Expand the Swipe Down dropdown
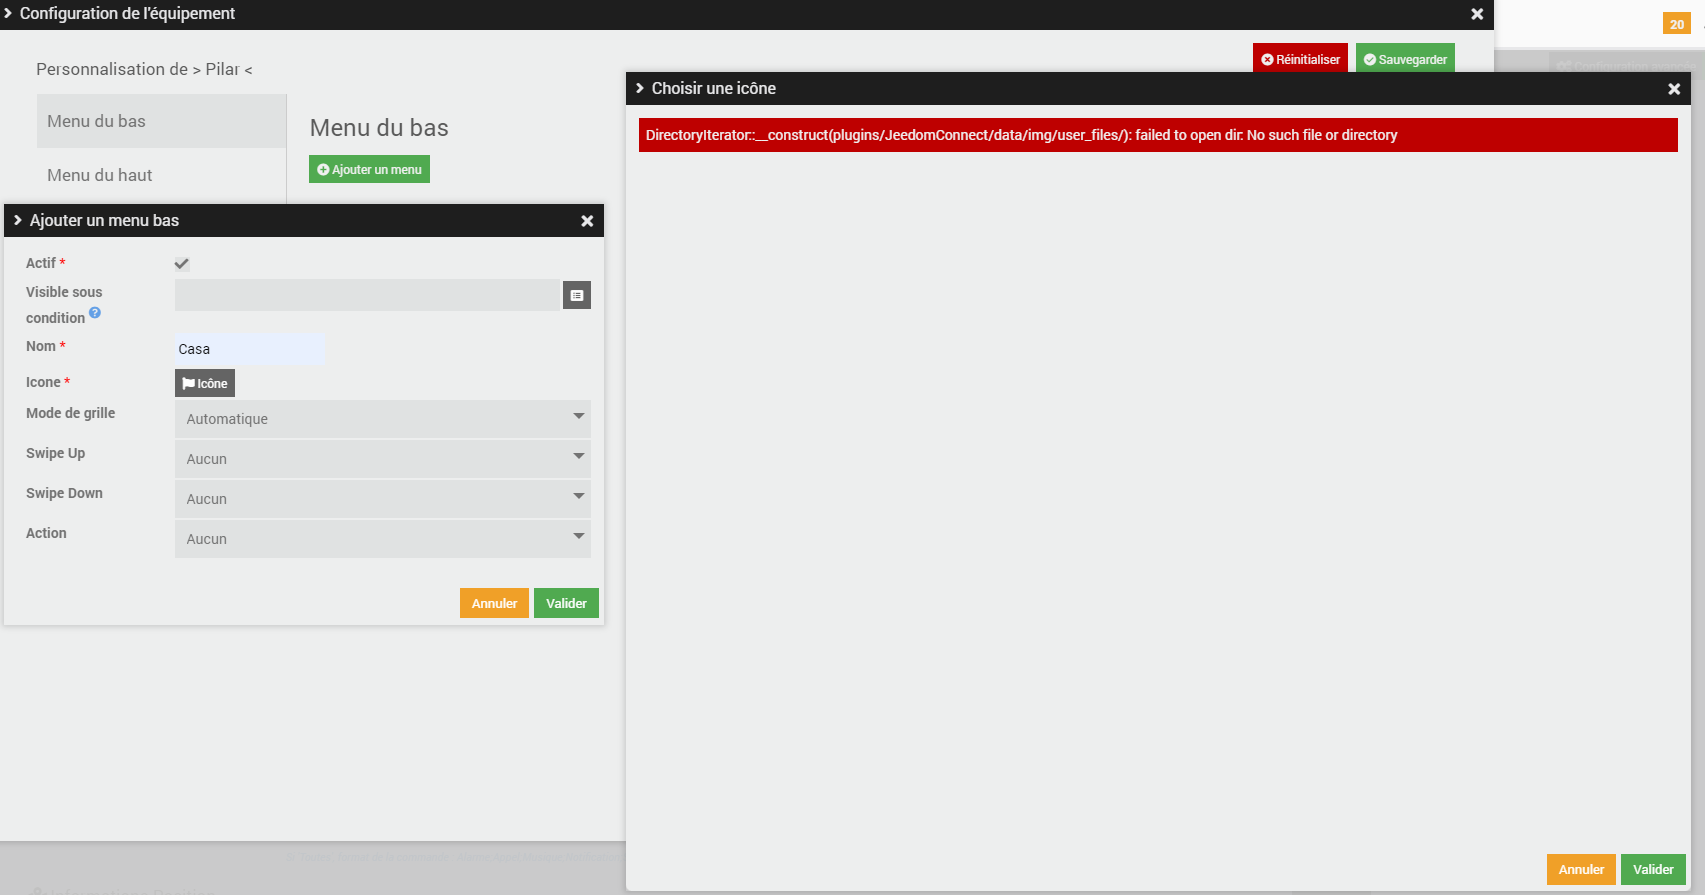 (383, 499)
